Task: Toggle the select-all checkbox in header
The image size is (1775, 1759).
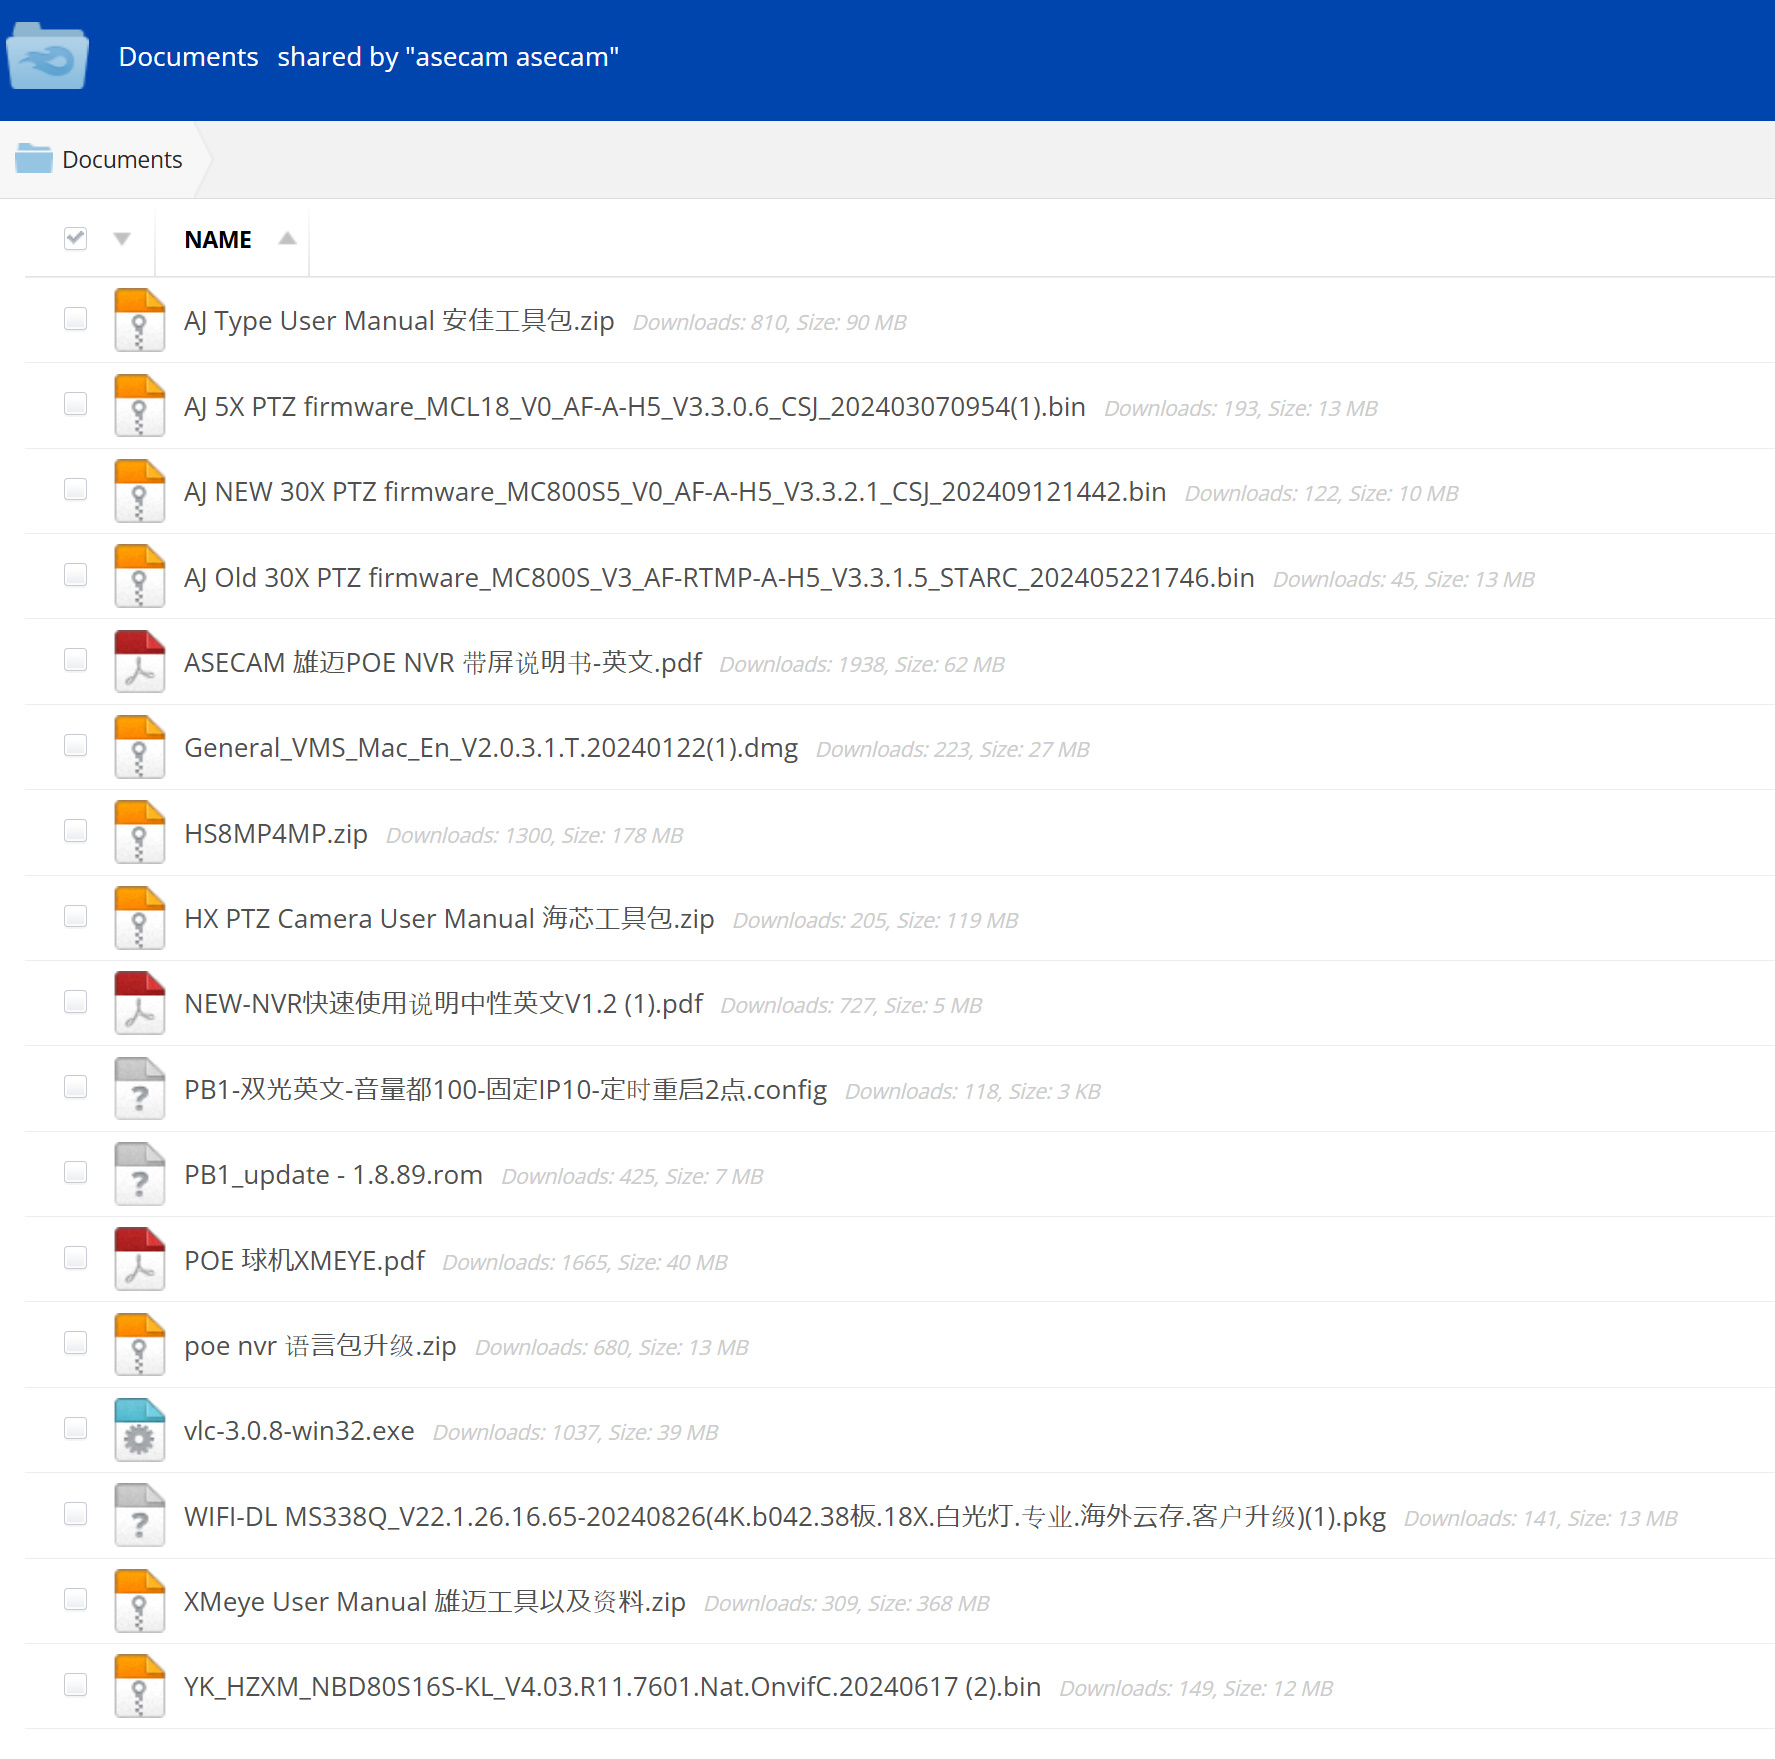Action: pyautogui.click(x=75, y=238)
